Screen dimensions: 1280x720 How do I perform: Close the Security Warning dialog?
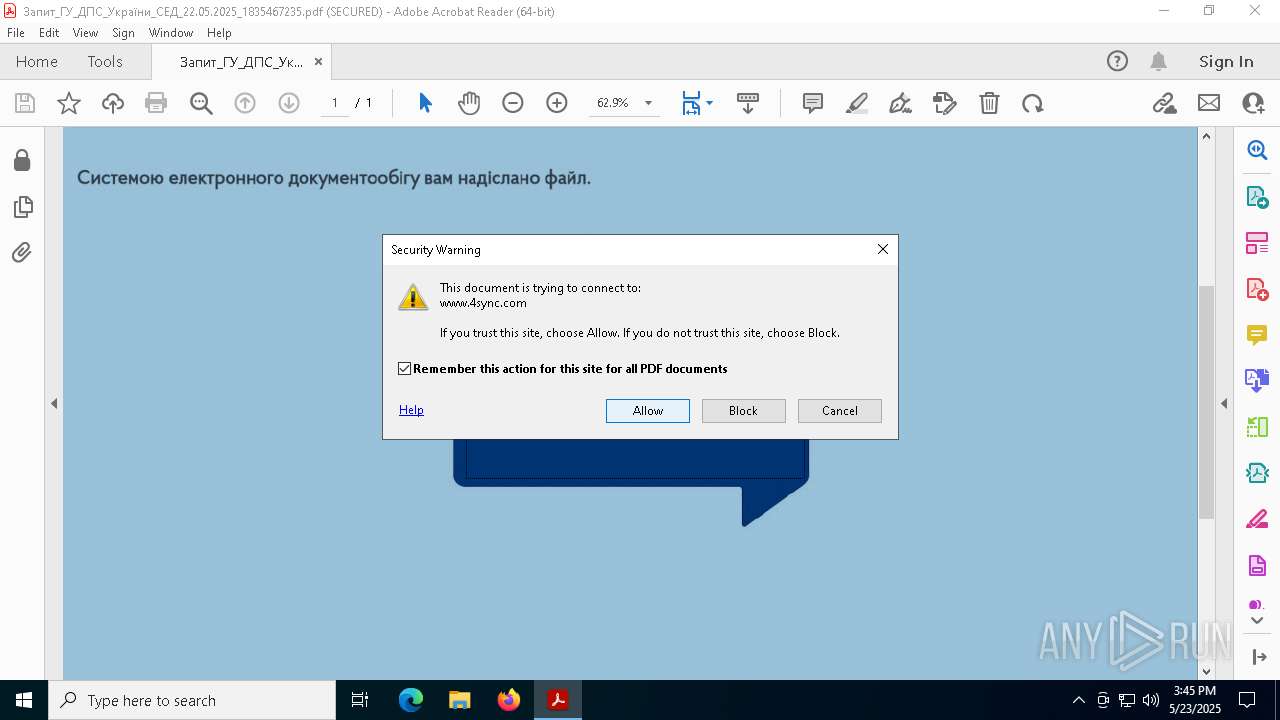pos(883,250)
